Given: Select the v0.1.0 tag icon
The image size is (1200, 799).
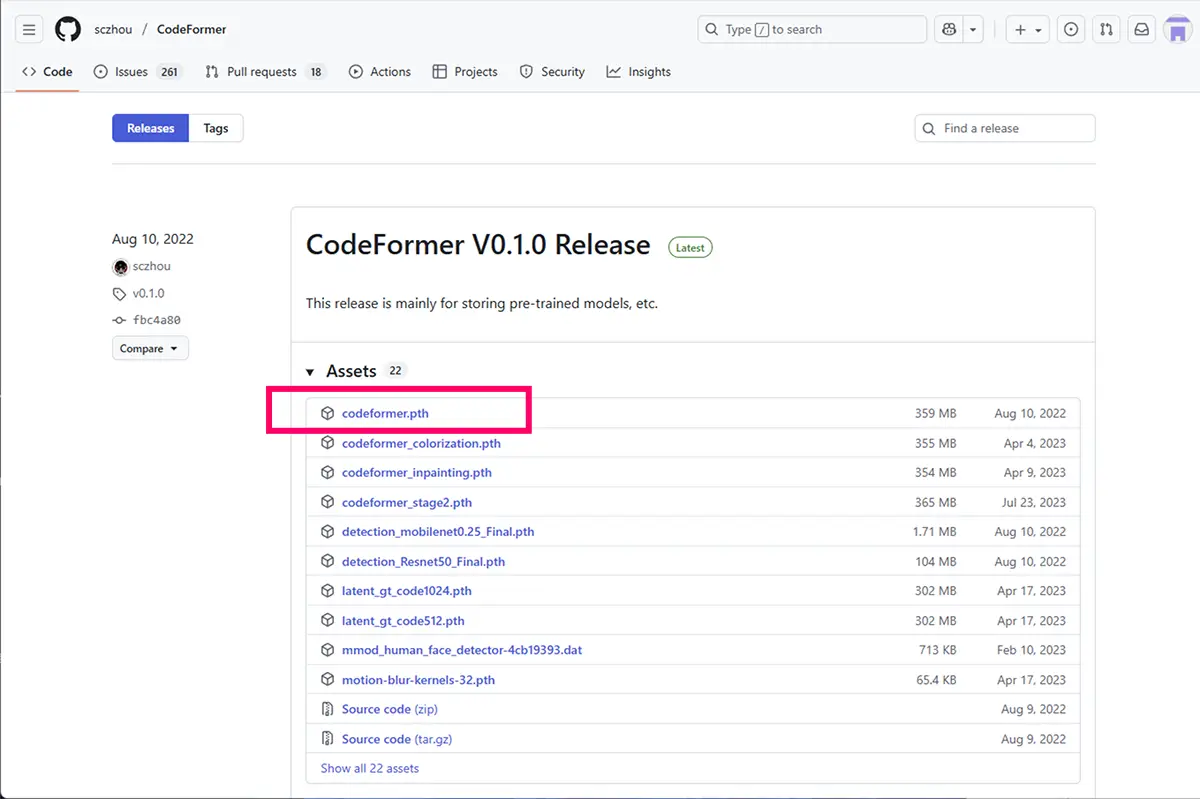Looking at the screenshot, I should 119,293.
